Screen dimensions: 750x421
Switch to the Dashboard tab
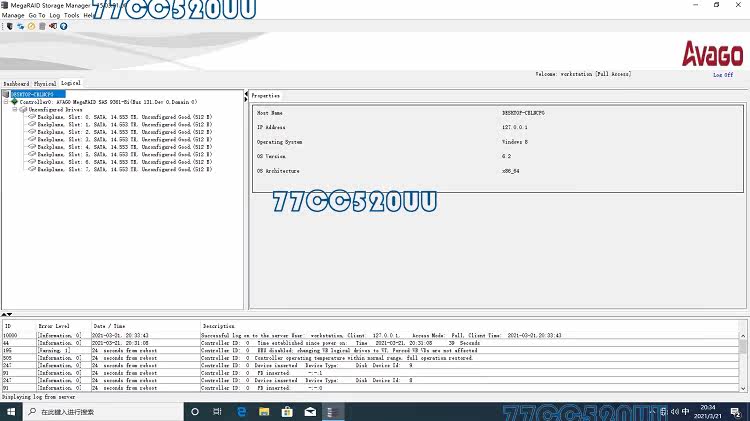[16, 84]
